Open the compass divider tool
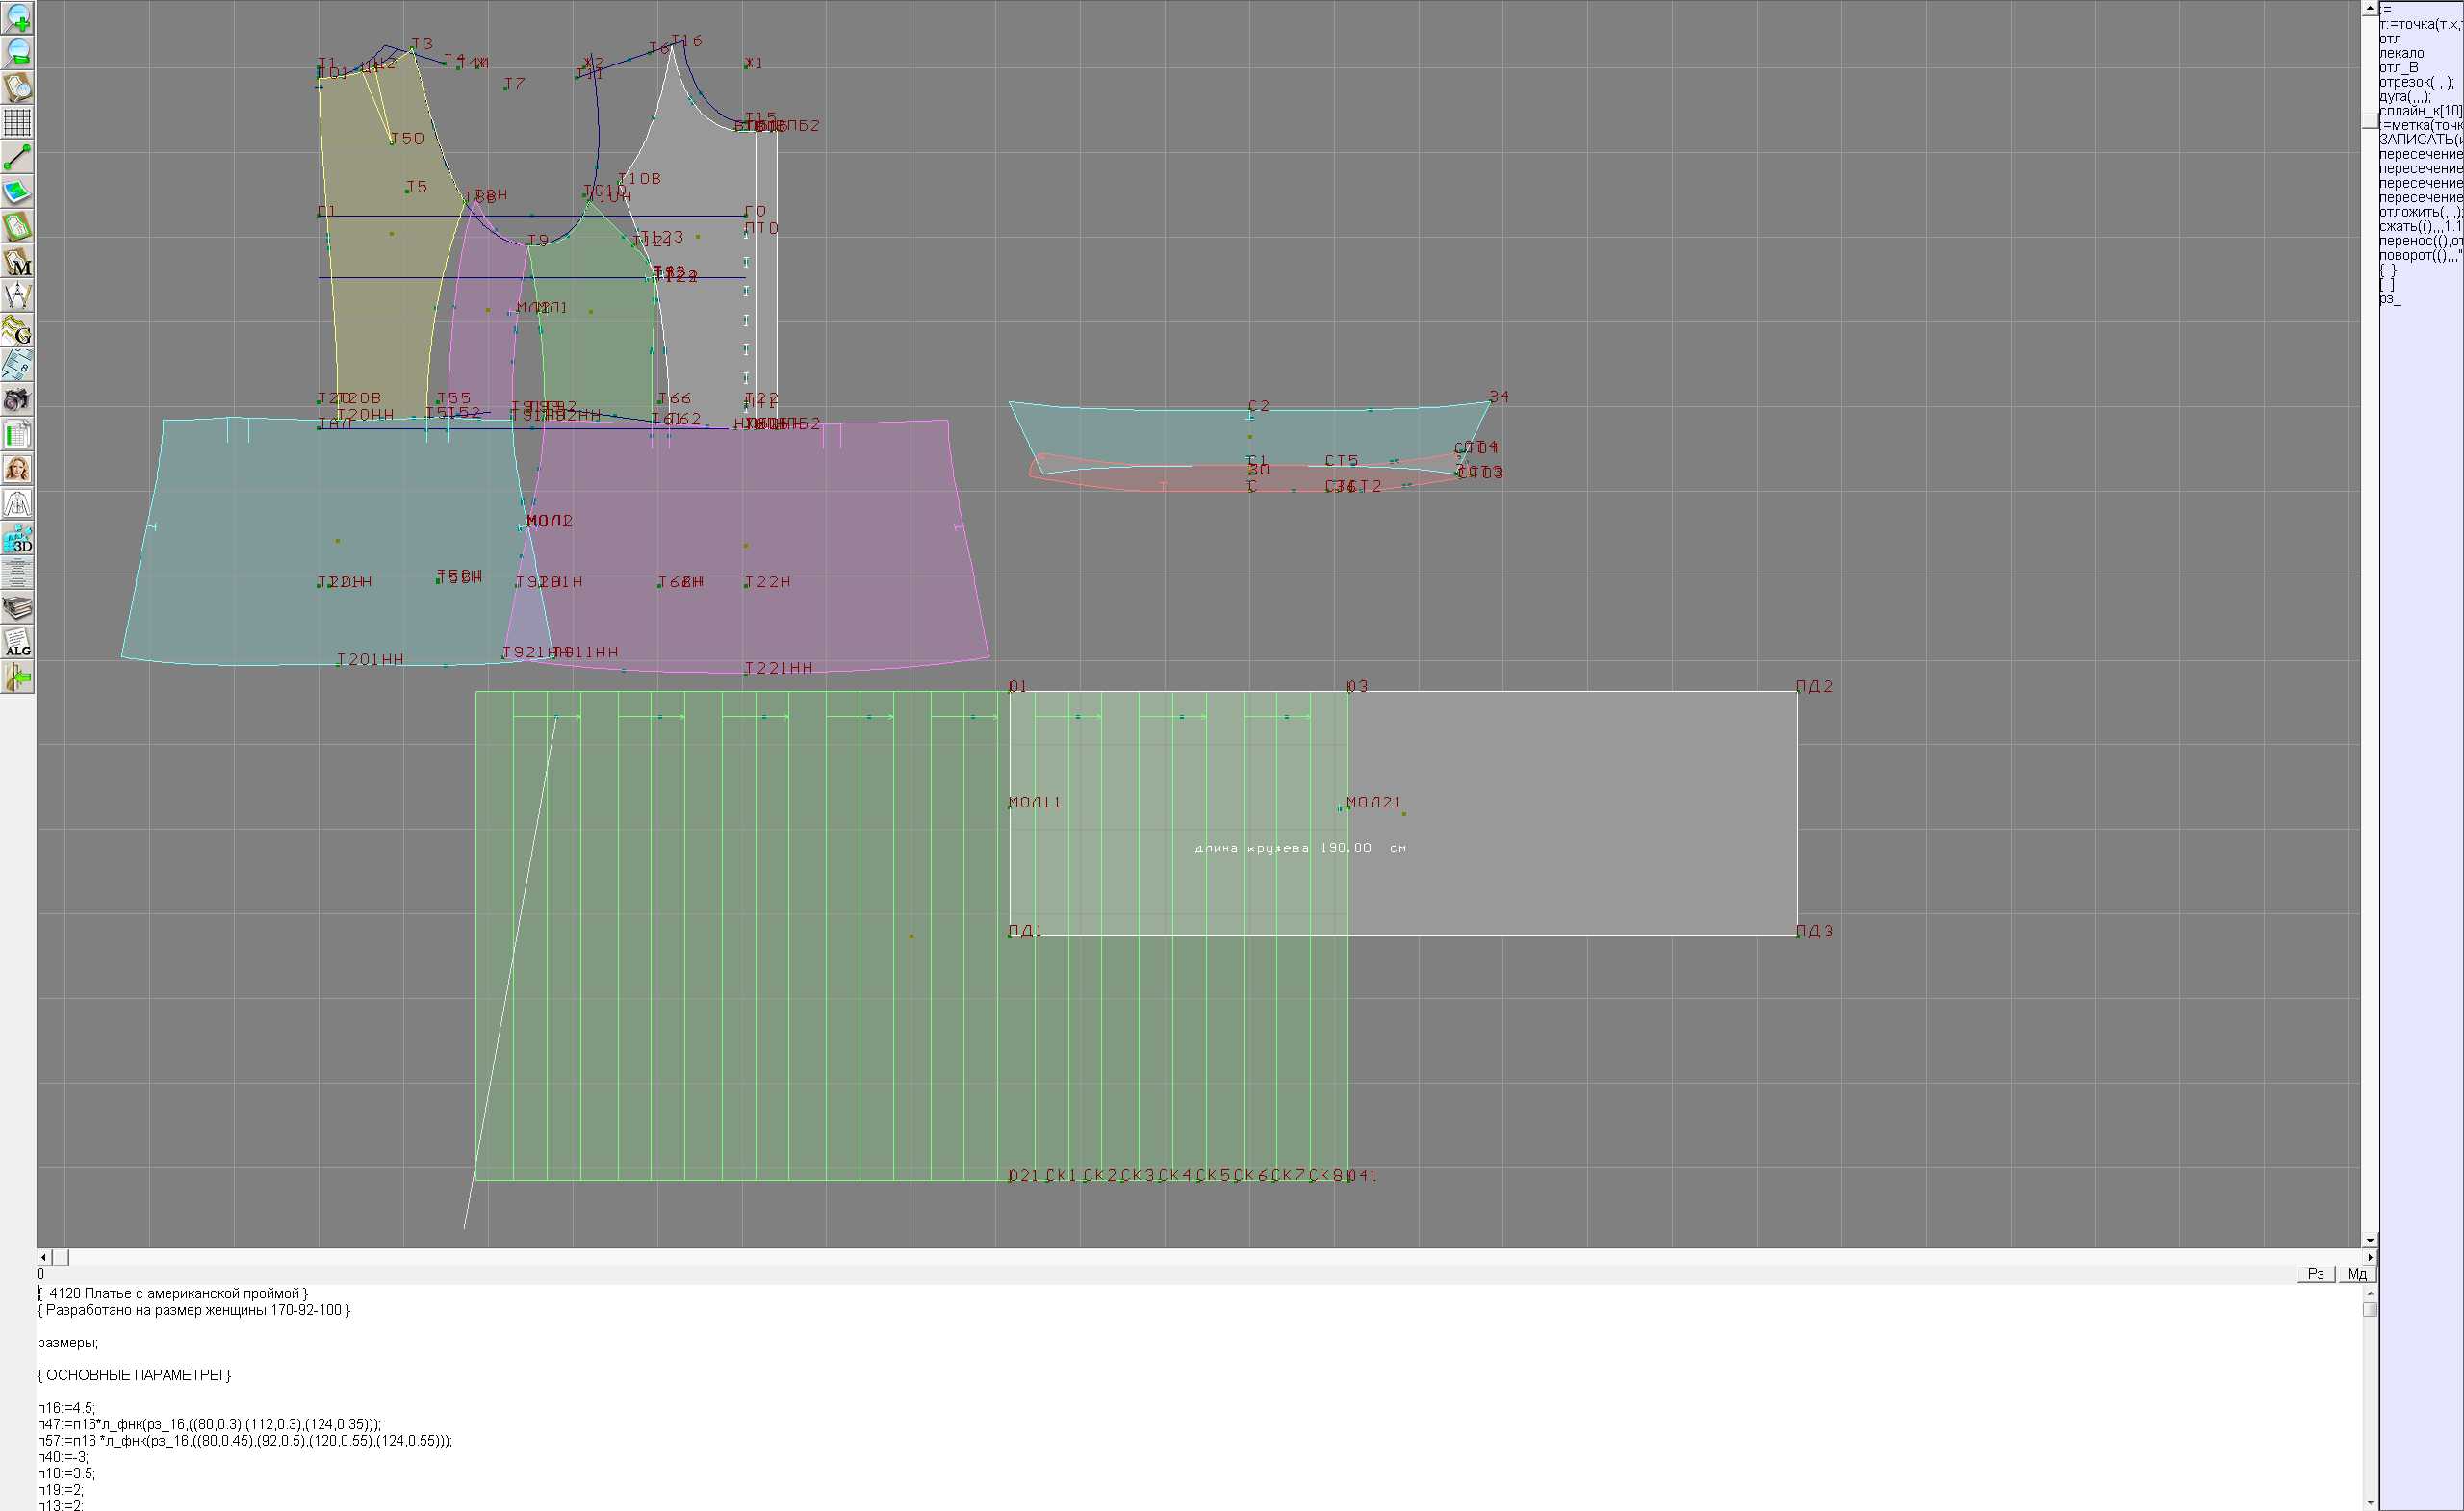The image size is (2464, 1511). point(17,296)
